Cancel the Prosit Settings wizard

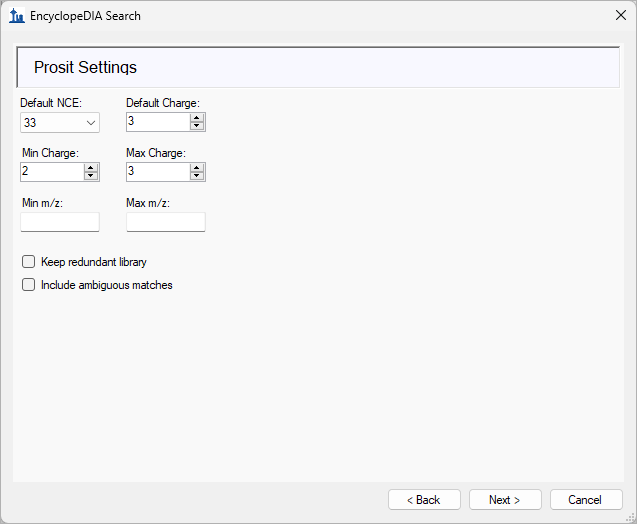[585, 500]
